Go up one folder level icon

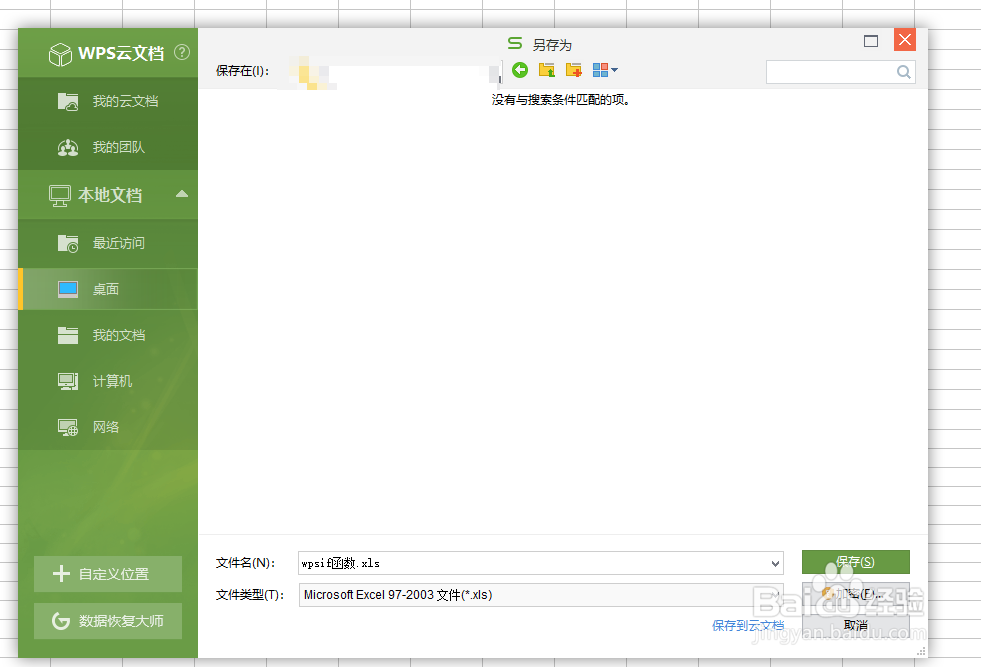pos(547,70)
